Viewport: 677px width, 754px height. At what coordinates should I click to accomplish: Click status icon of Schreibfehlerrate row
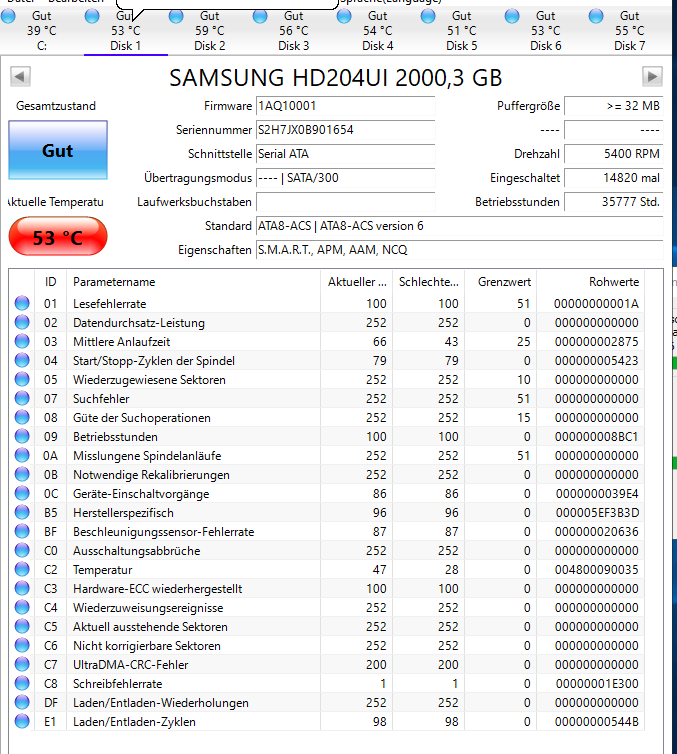(22, 683)
